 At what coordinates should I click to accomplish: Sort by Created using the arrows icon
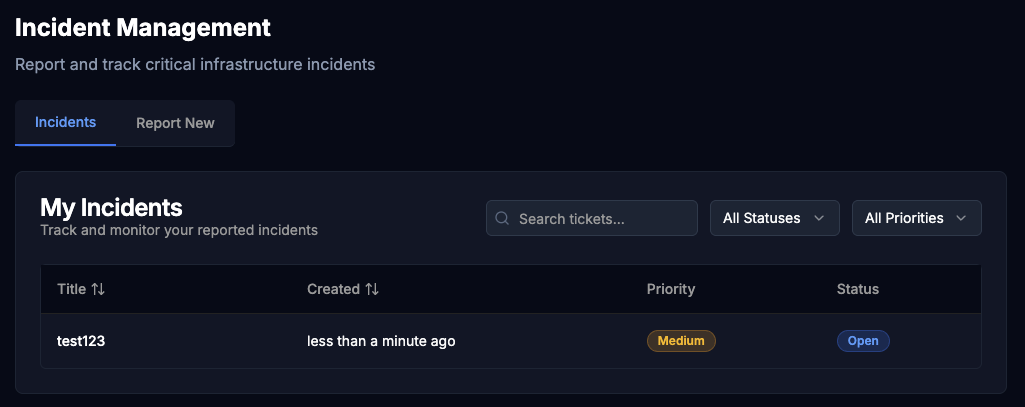[x=372, y=289]
